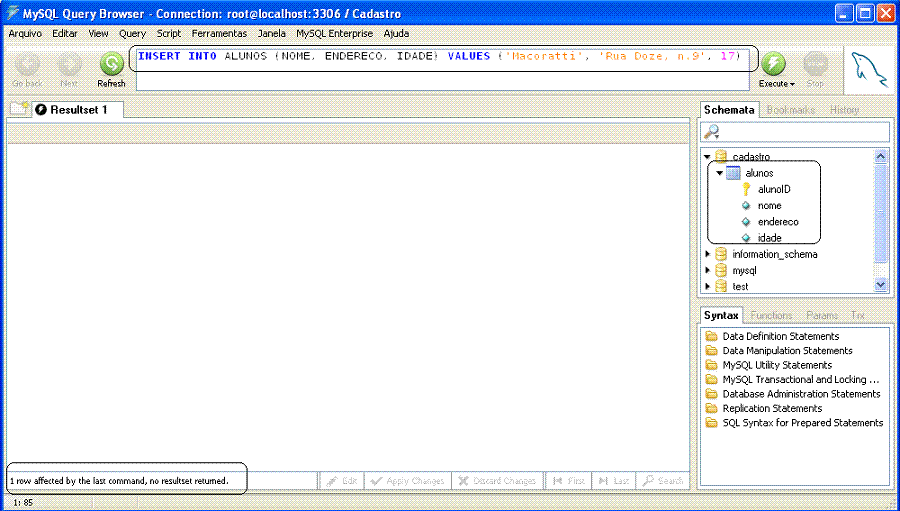Select the test database icon
900x511 pixels.
(x=721, y=286)
